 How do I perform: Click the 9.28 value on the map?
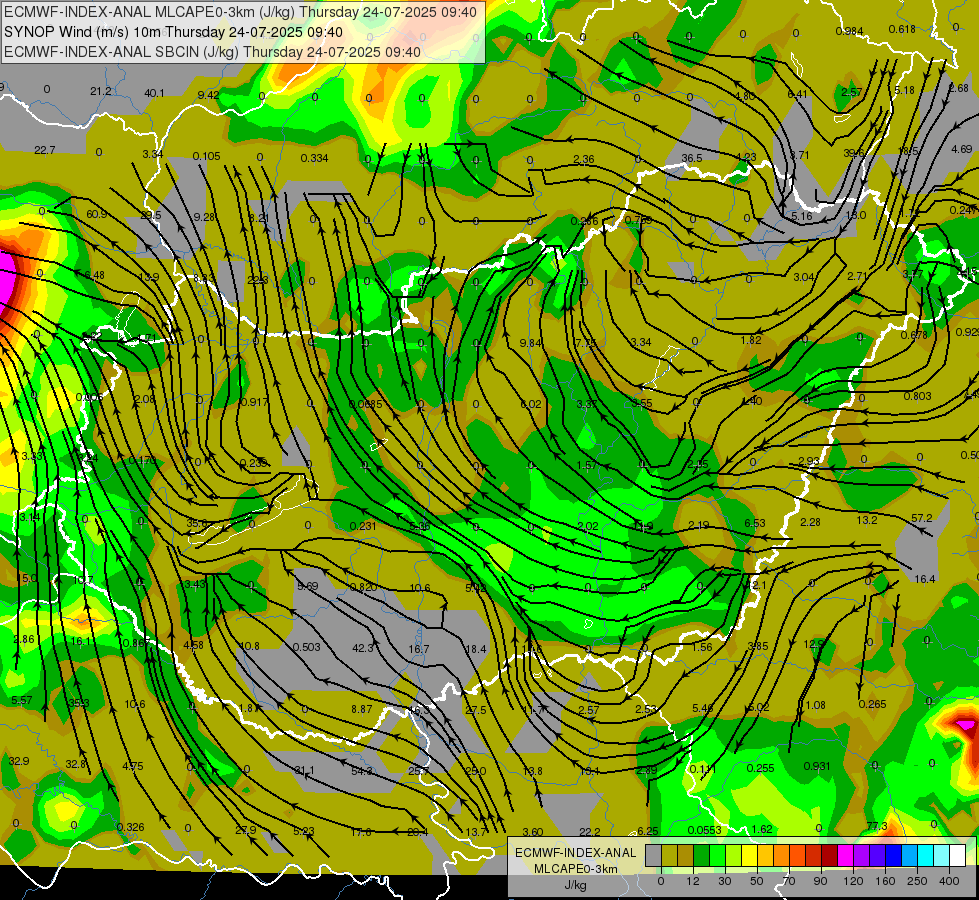click(x=204, y=217)
